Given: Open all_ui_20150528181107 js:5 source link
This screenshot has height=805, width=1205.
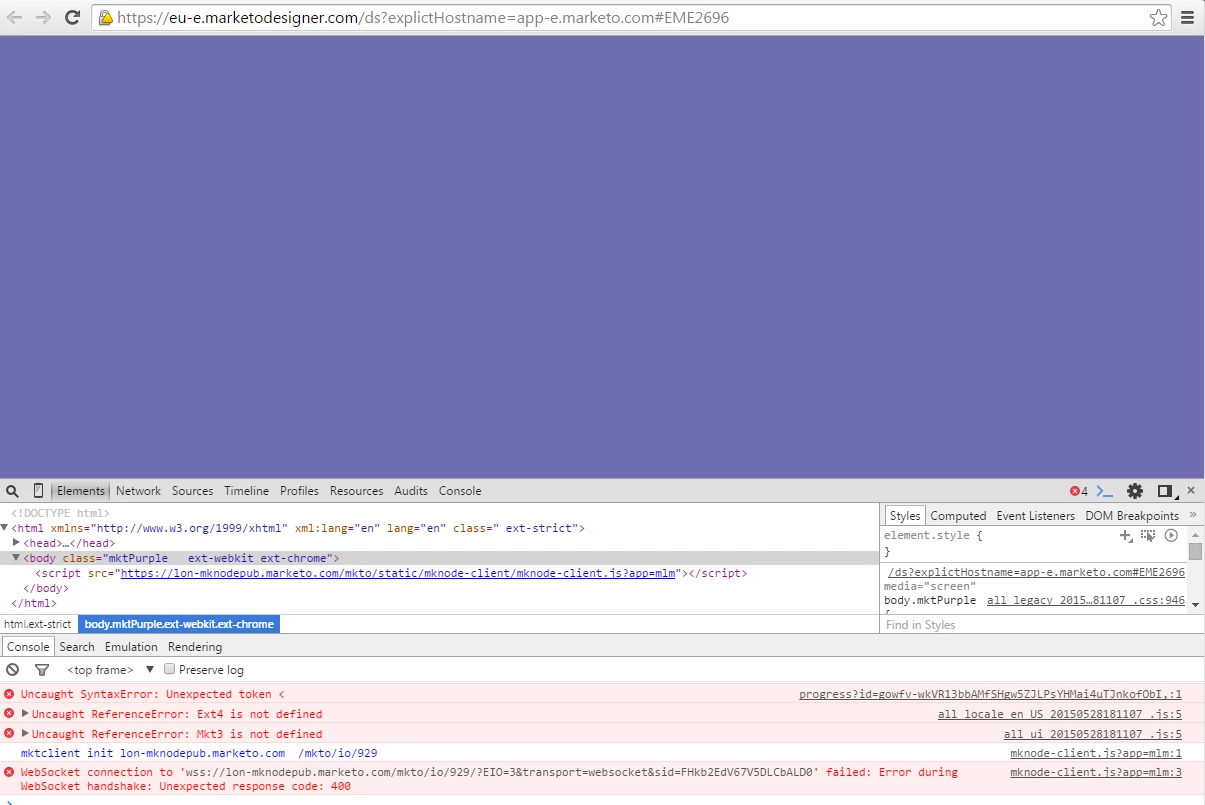Looking at the screenshot, I should point(1093,734).
